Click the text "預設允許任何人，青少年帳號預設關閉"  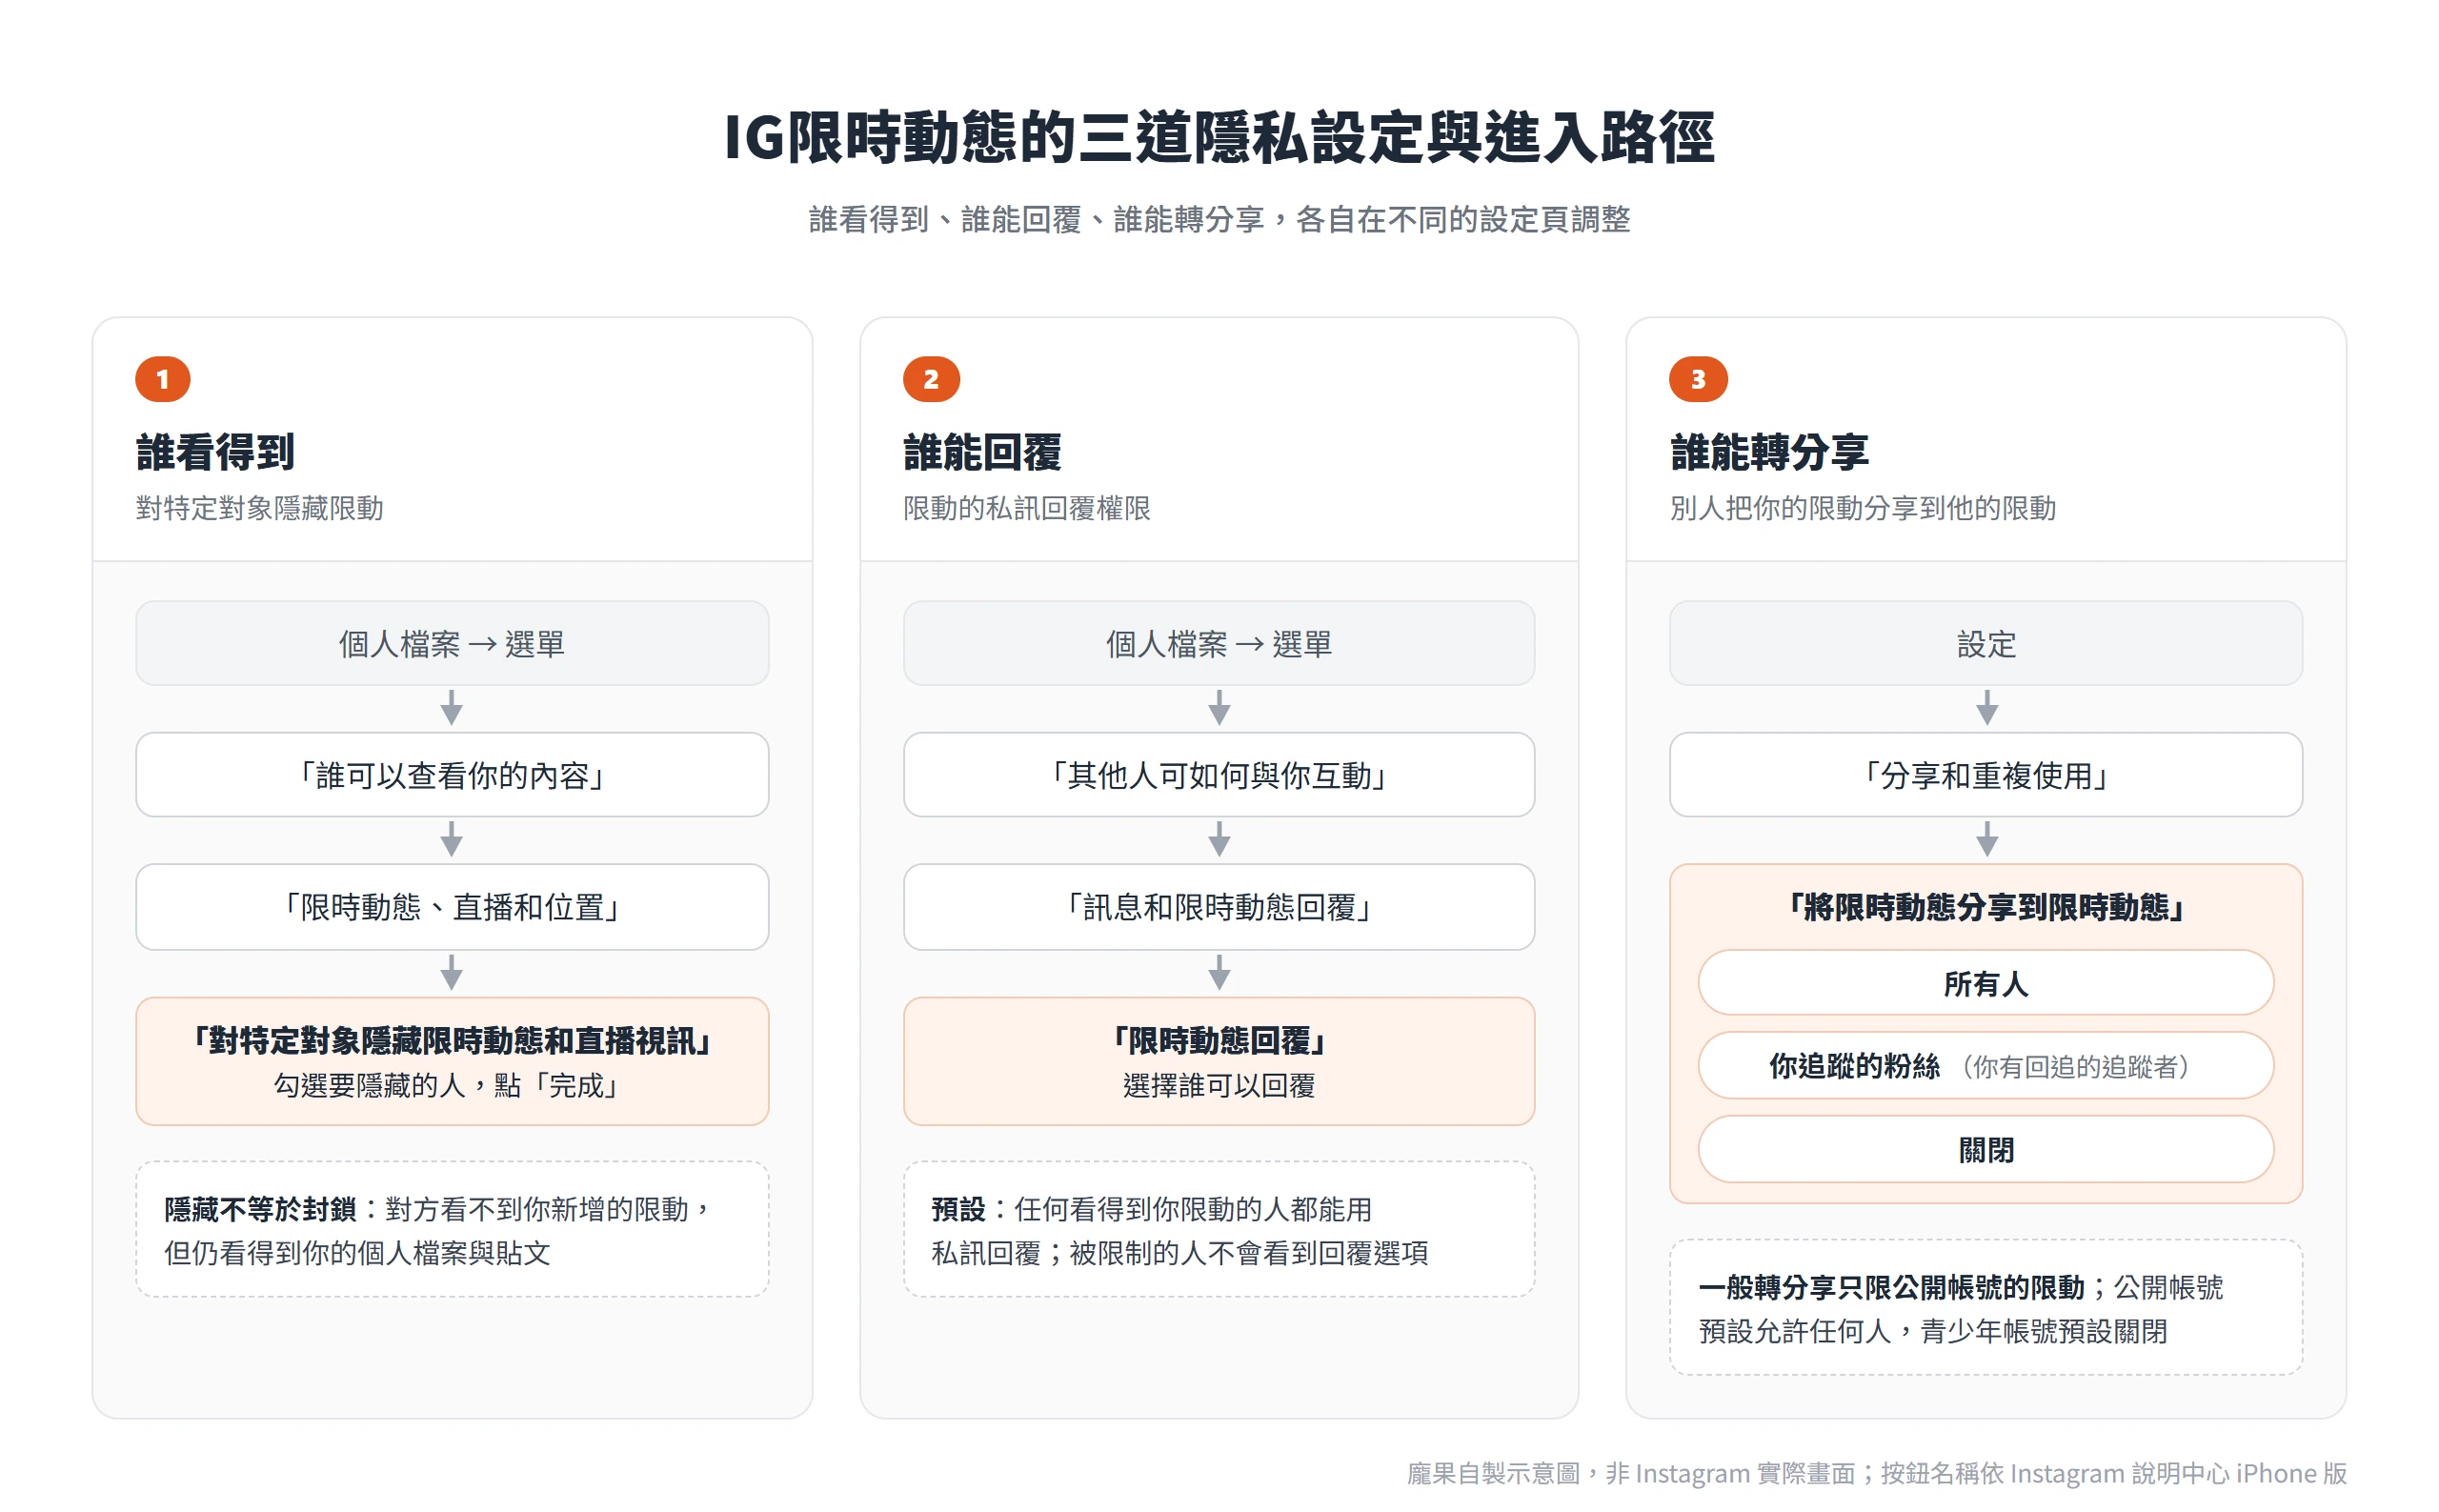coord(1932,1331)
